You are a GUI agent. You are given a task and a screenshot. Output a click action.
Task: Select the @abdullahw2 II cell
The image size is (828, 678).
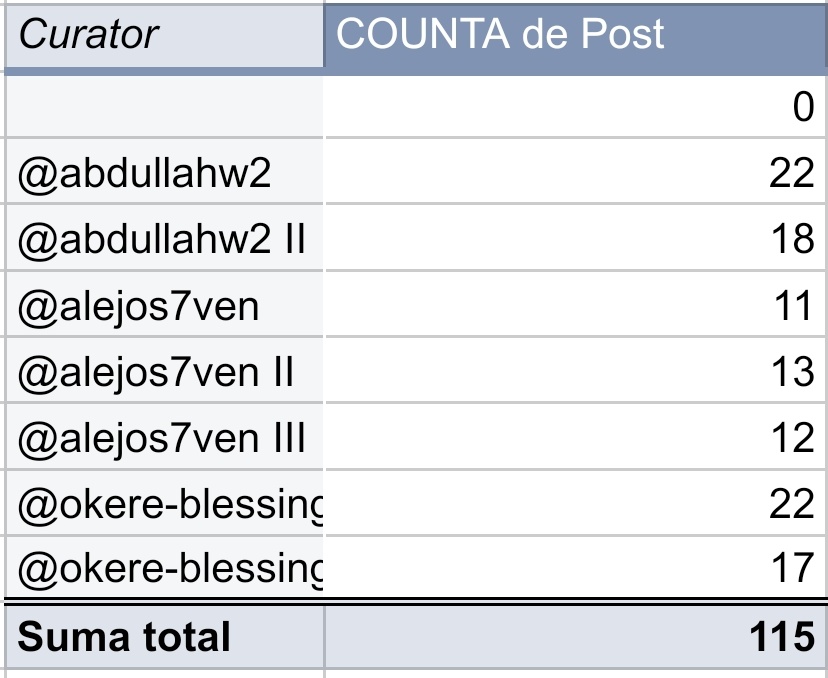[164, 238]
